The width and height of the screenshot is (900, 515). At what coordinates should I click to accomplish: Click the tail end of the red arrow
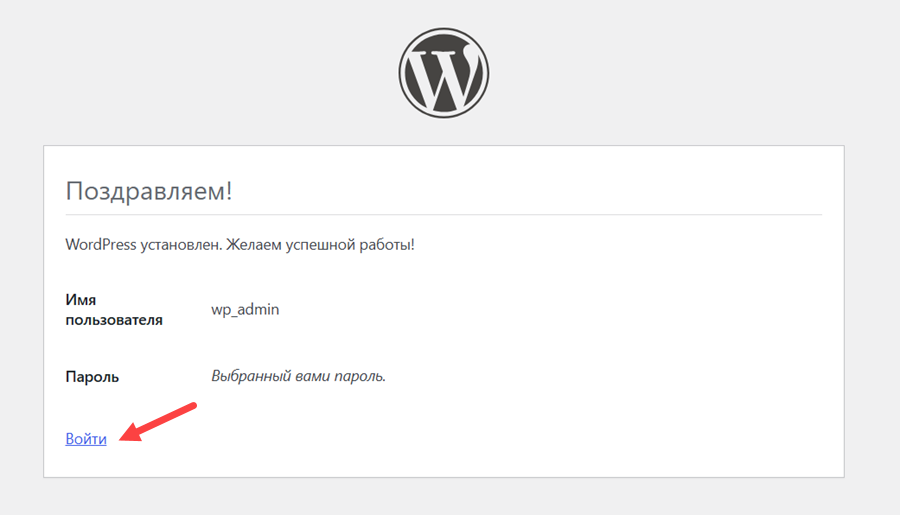coord(191,406)
